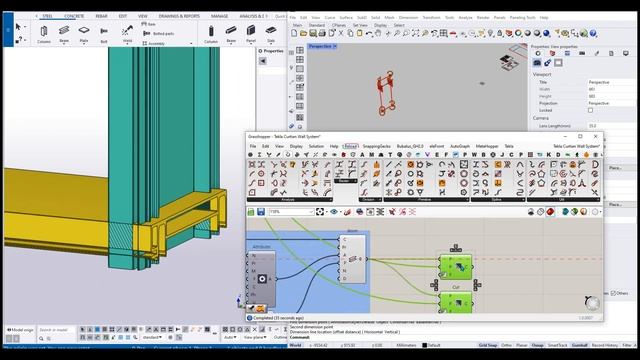Select the Cut component node on Grasshopper canvas
Viewport: 640px width, 360px height.
pyautogui.click(x=456, y=302)
